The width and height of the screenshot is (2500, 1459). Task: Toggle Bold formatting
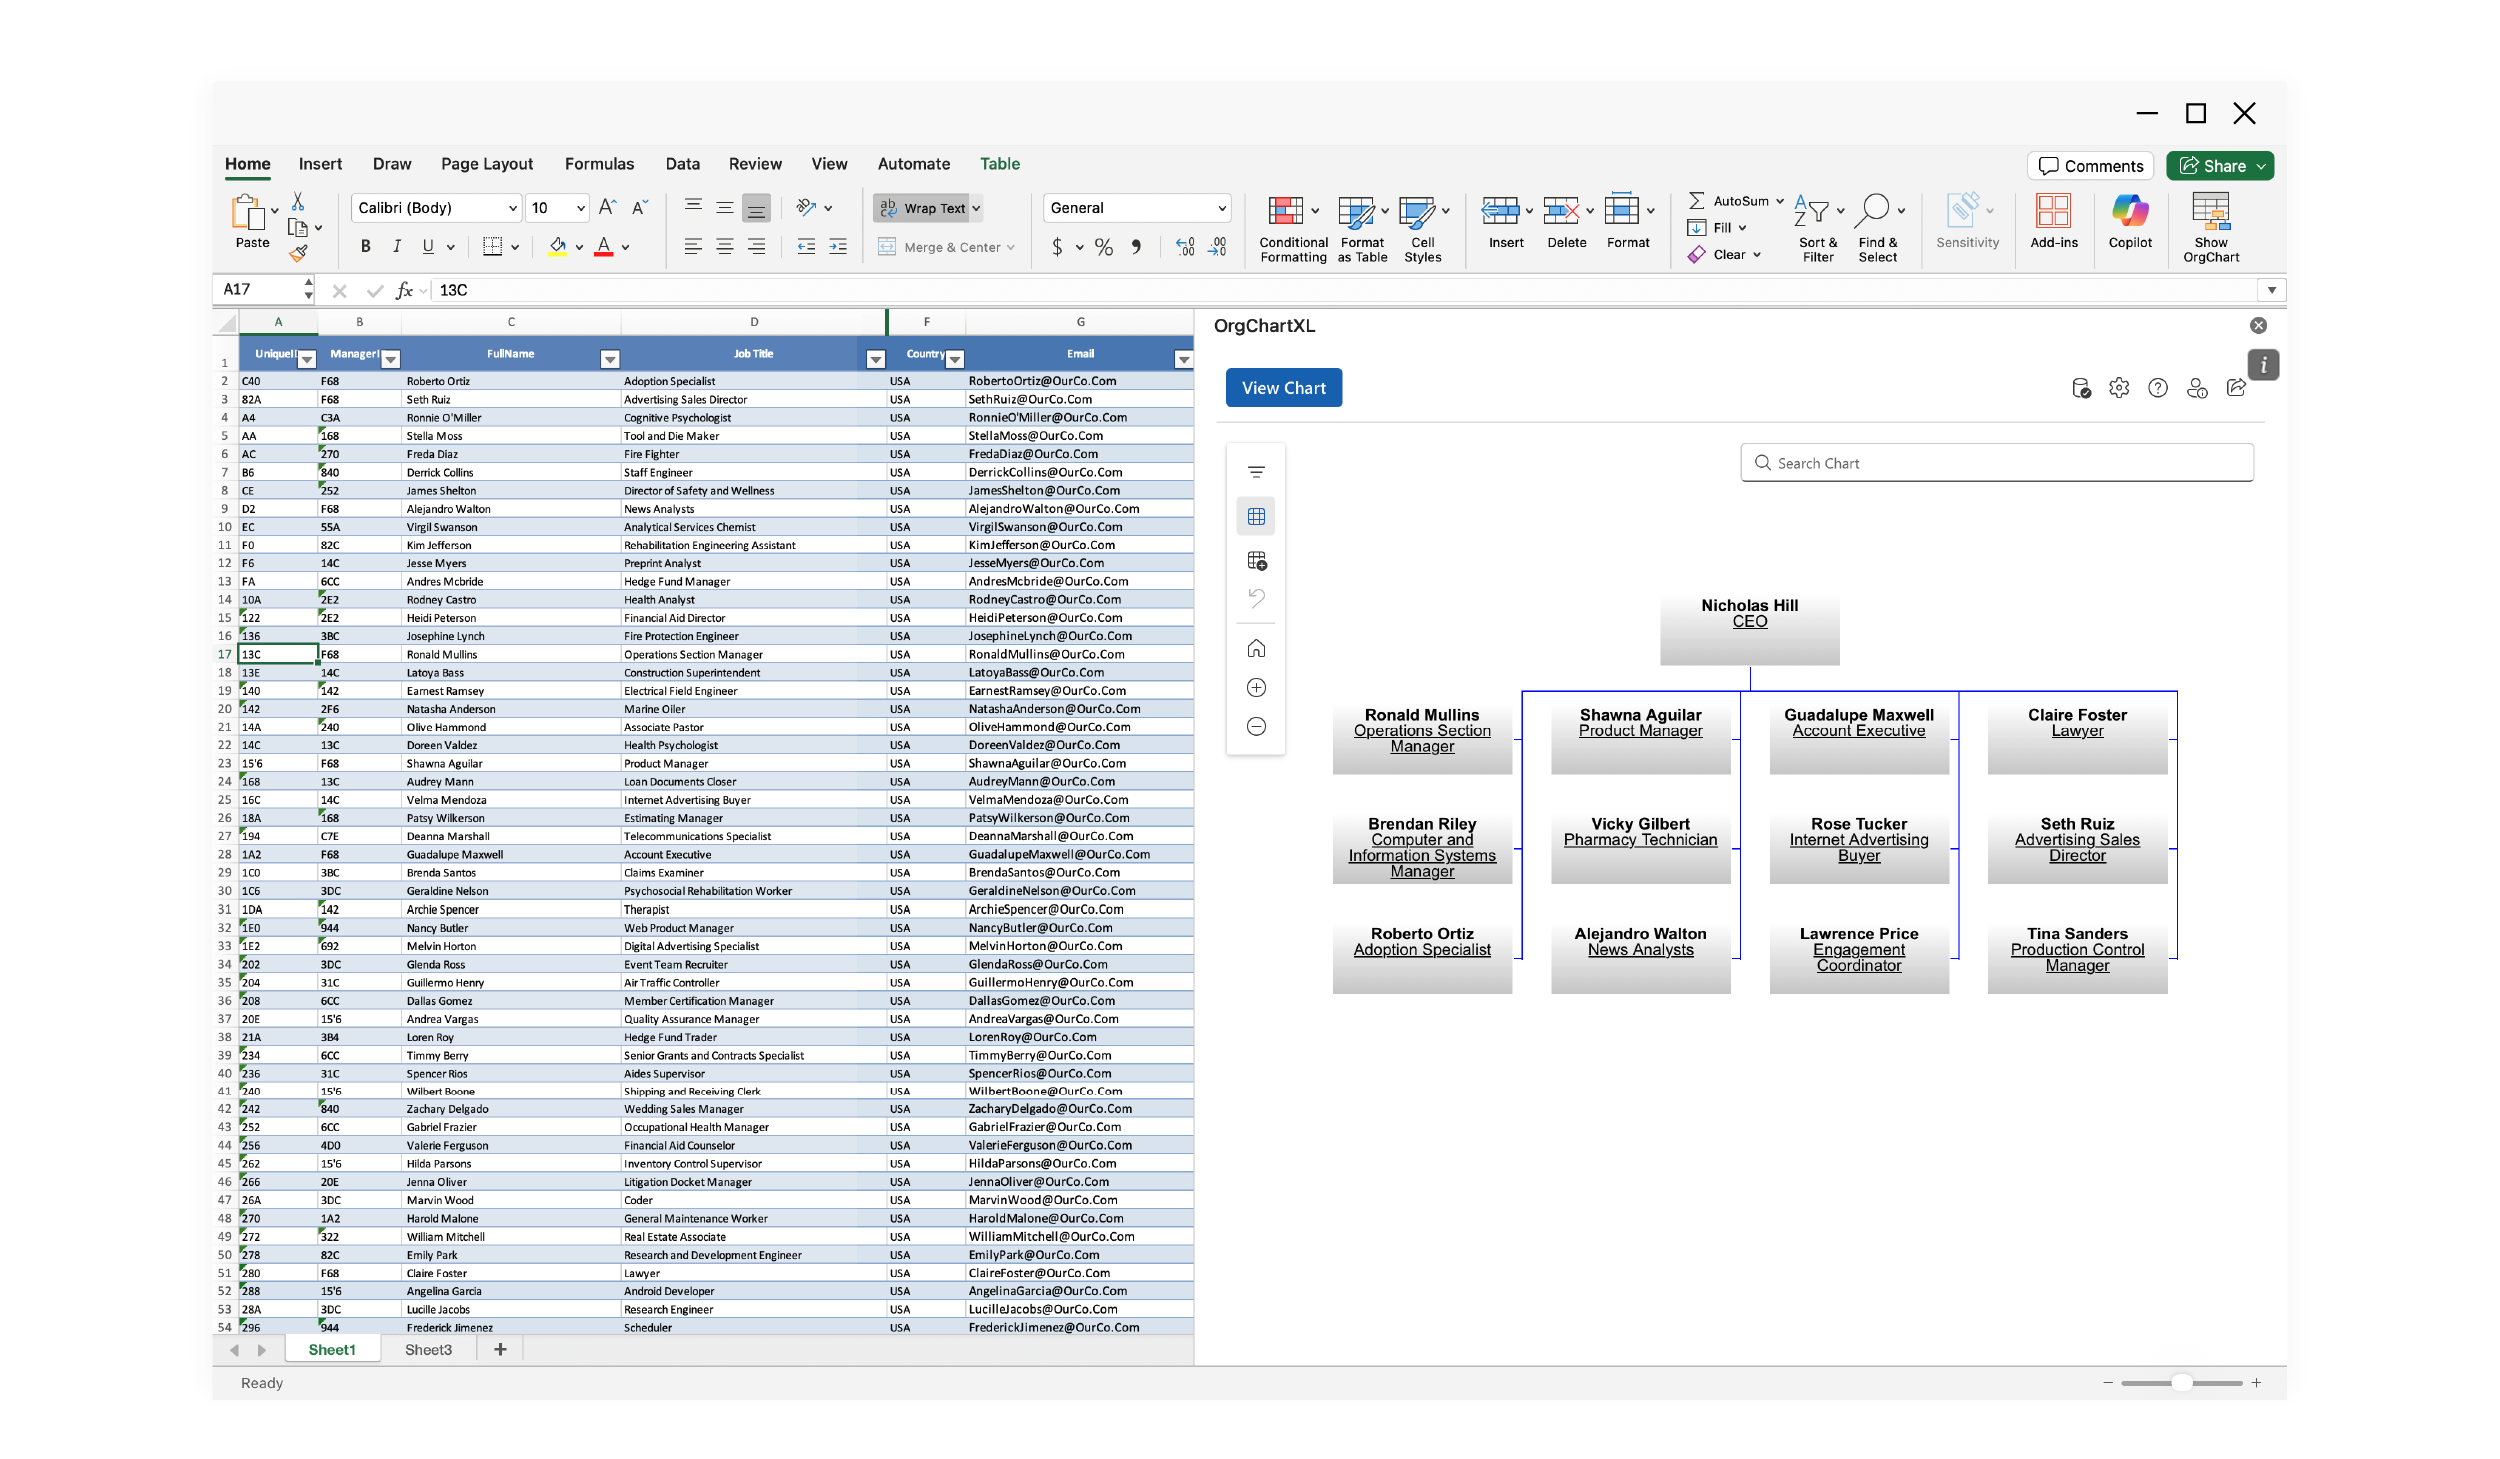tap(365, 247)
